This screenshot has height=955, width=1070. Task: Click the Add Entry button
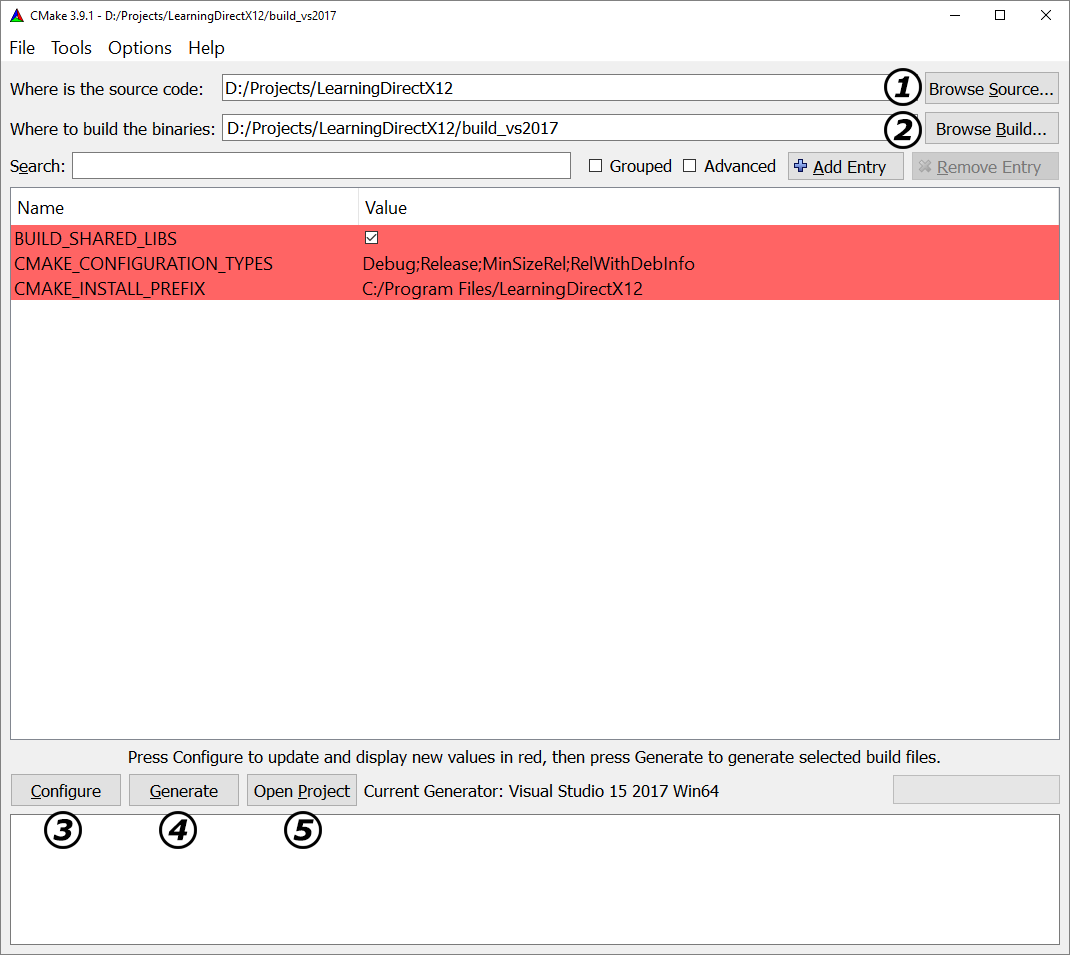845,167
